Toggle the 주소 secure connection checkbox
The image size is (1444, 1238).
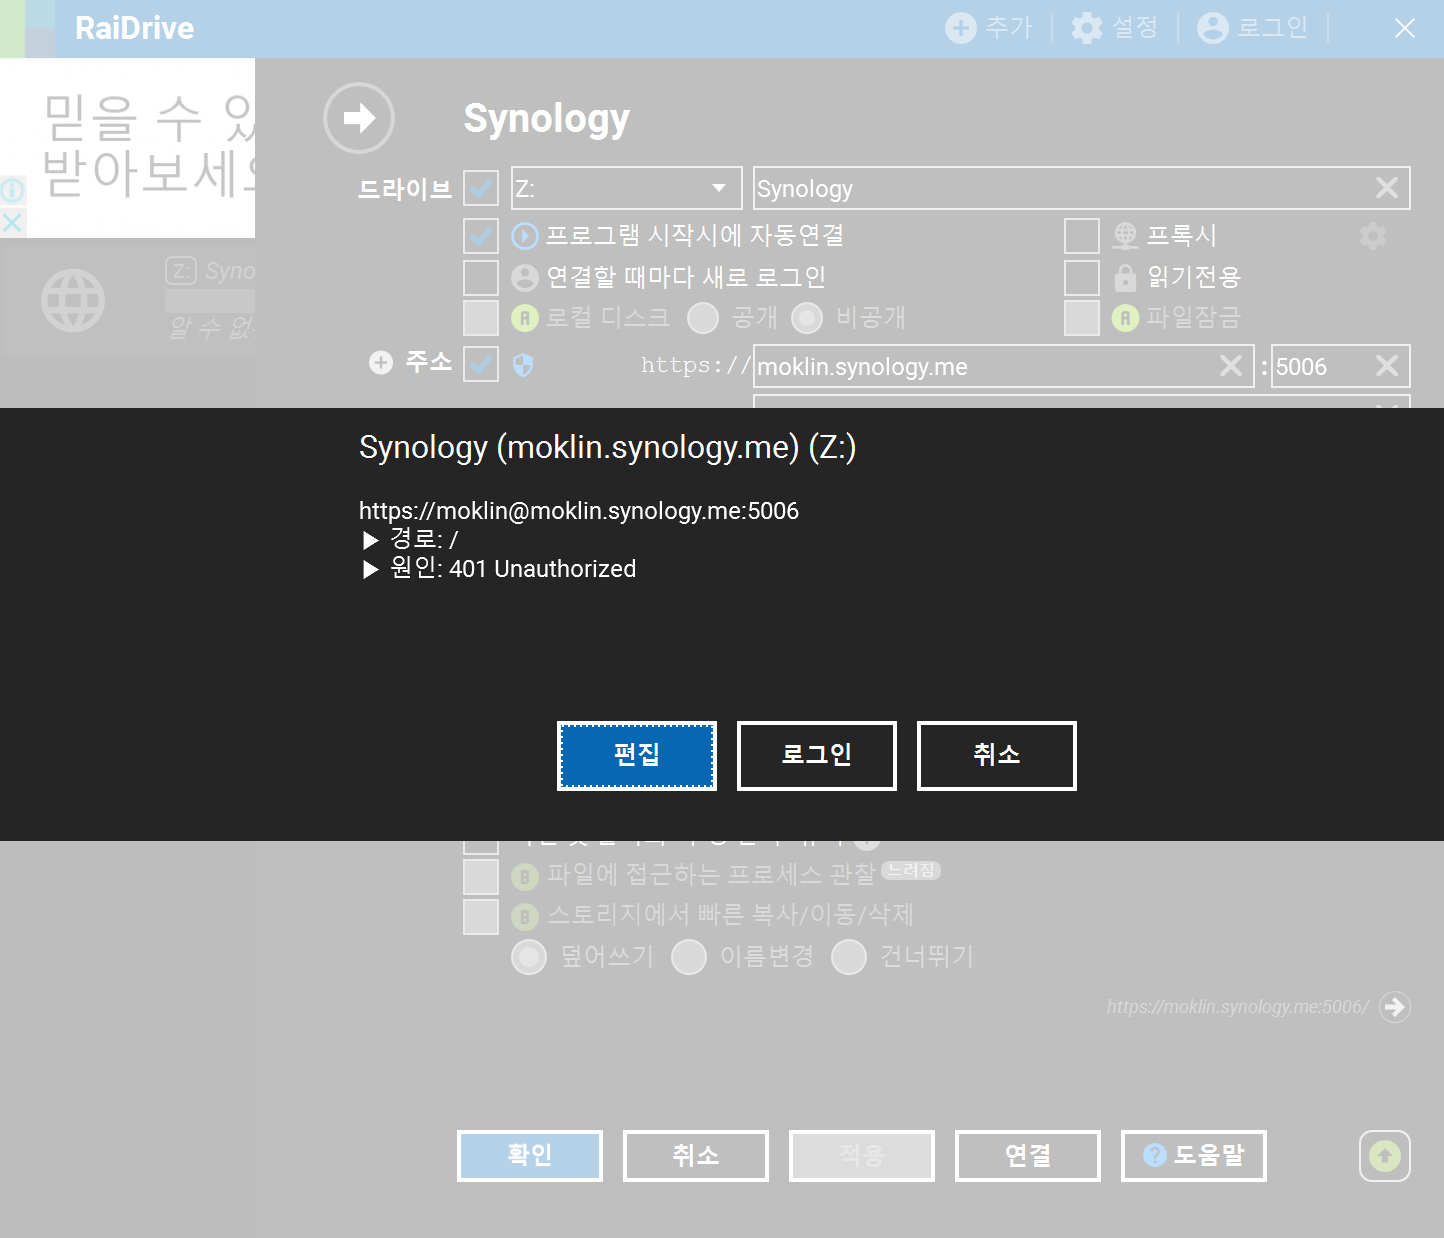[481, 364]
